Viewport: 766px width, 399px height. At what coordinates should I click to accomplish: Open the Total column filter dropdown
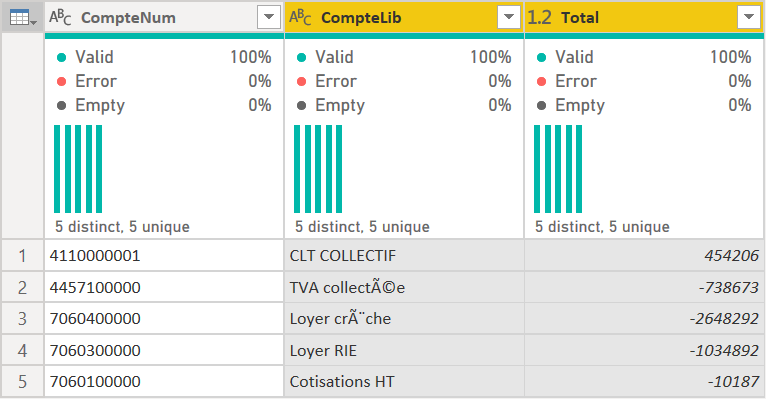(748, 17)
